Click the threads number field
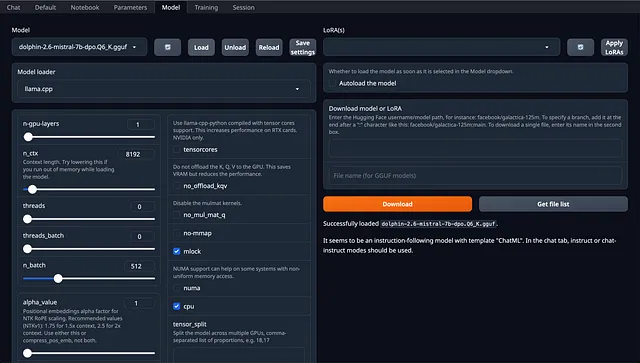The width and height of the screenshot is (640, 363). coord(143,206)
